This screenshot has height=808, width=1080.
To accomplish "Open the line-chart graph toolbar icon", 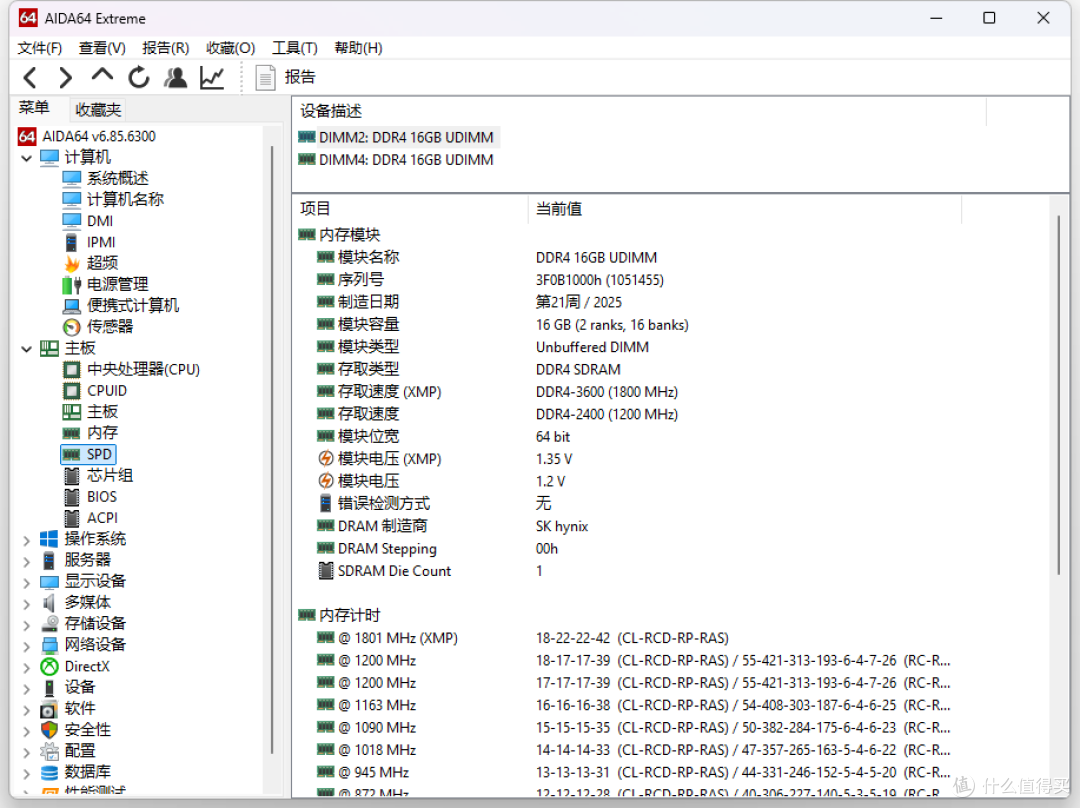I will coord(212,77).
